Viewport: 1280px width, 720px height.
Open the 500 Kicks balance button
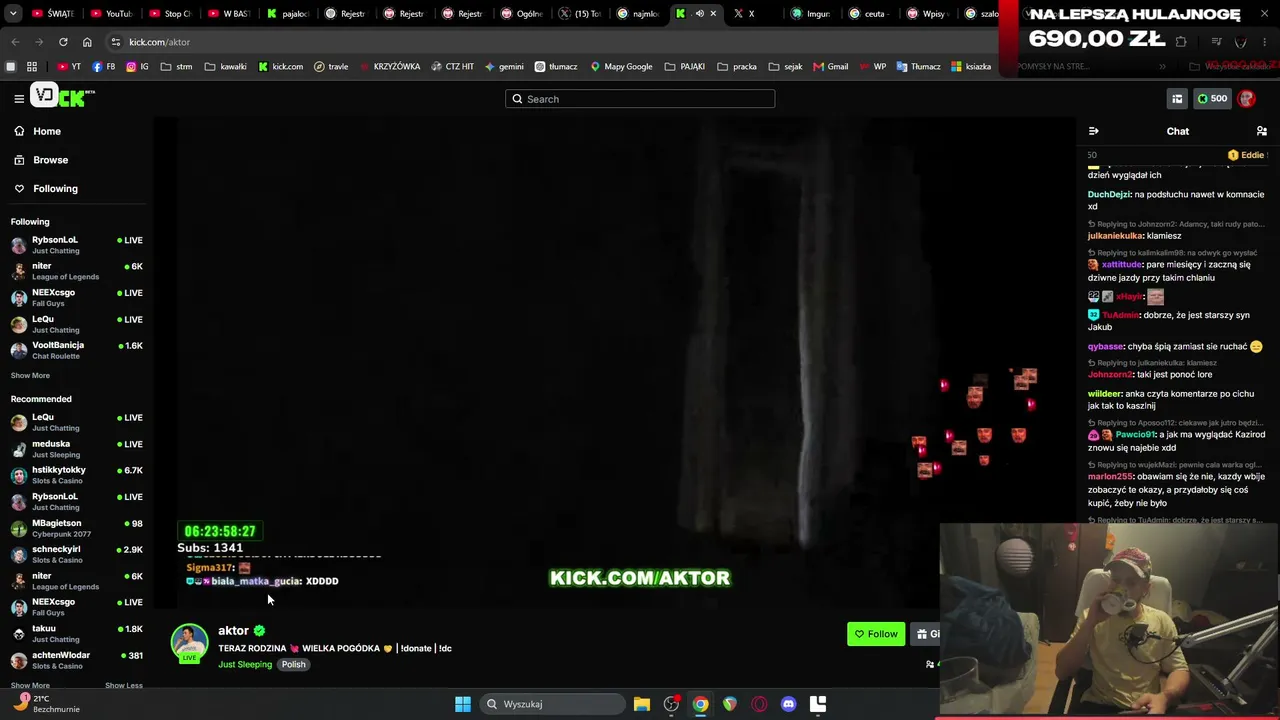tap(1212, 99)
